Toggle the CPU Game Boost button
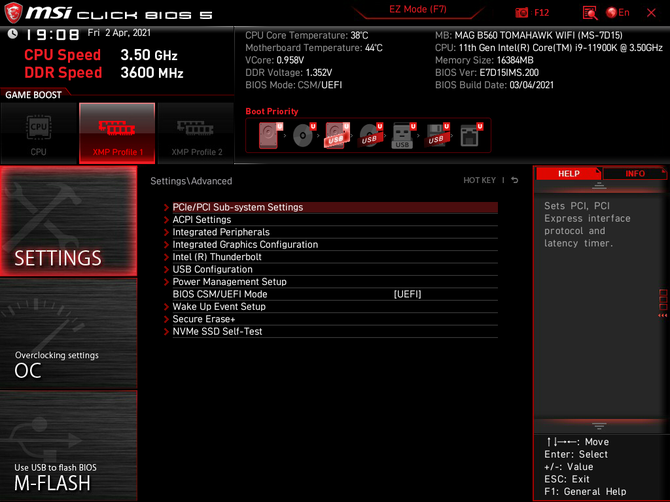Viewport: 670px width, 502px height. coord(39,133)
